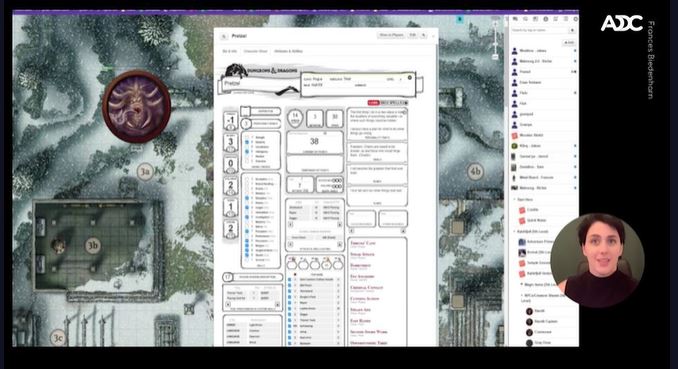Roll the Wisdom ability score box
The width and height of the screenshot is (678, 369).
[x=230, y=207]
